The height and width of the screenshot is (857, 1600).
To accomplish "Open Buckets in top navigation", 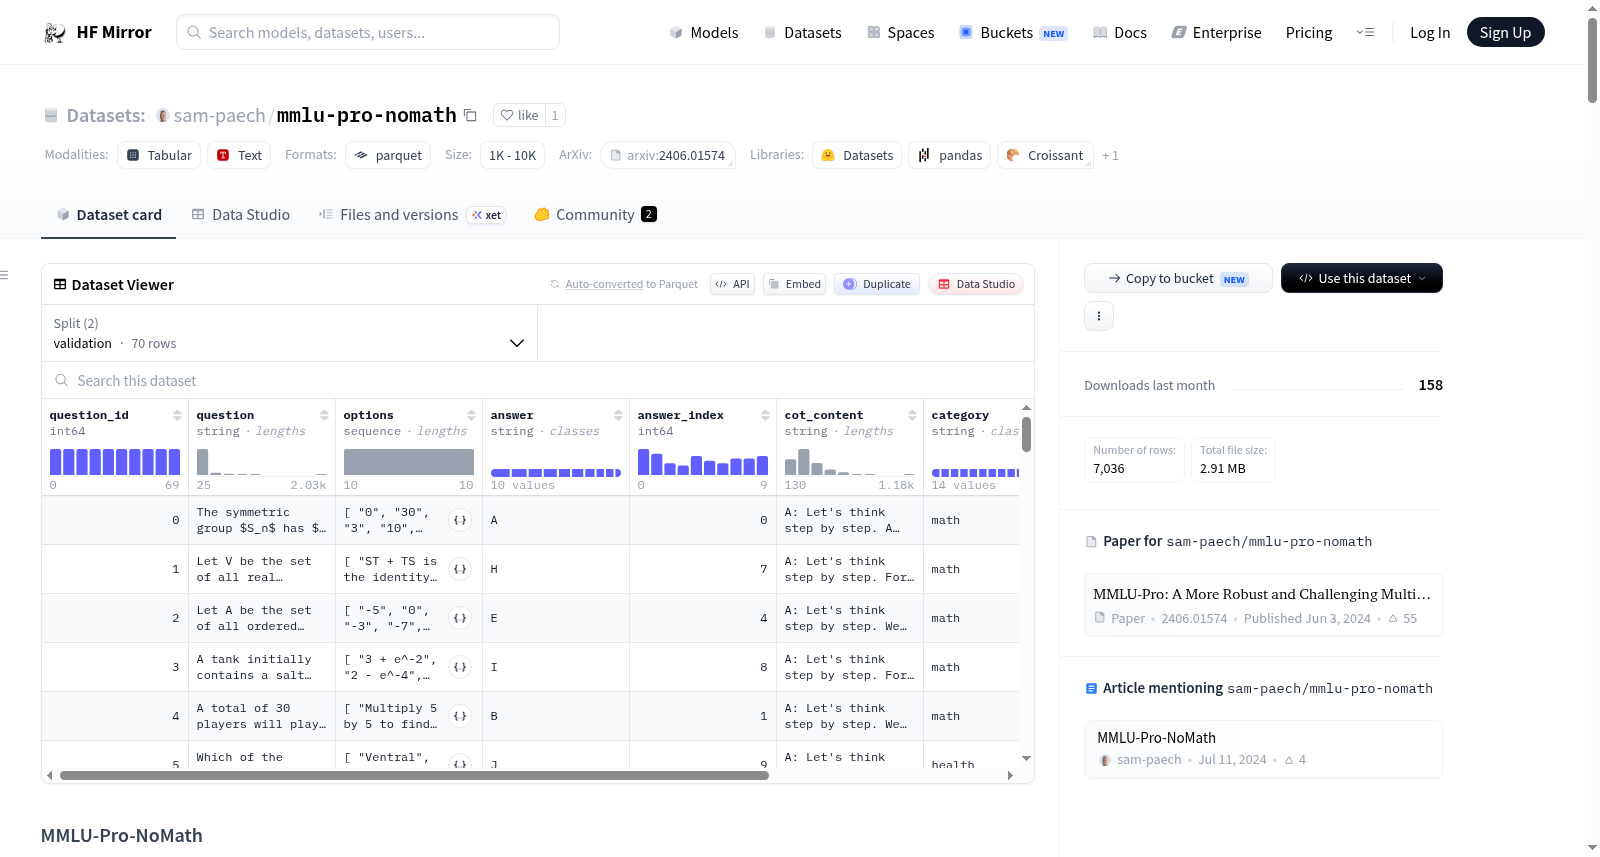I will click(1013, 32).
